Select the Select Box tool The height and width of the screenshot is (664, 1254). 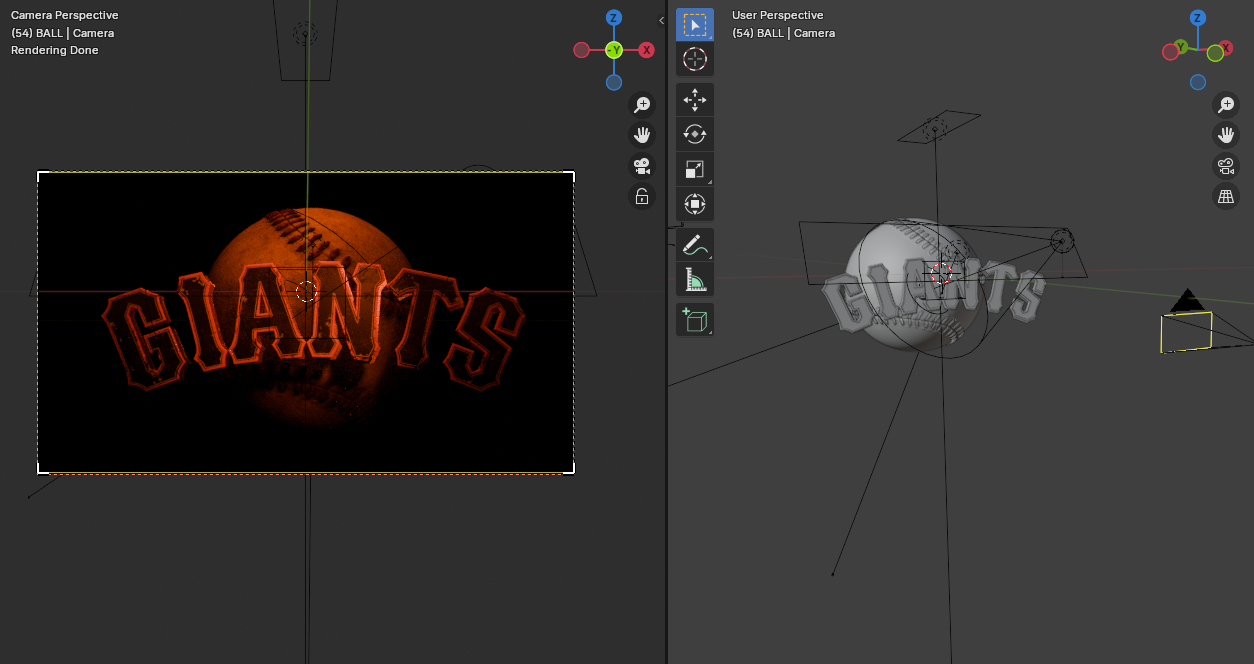coord(695,25)
